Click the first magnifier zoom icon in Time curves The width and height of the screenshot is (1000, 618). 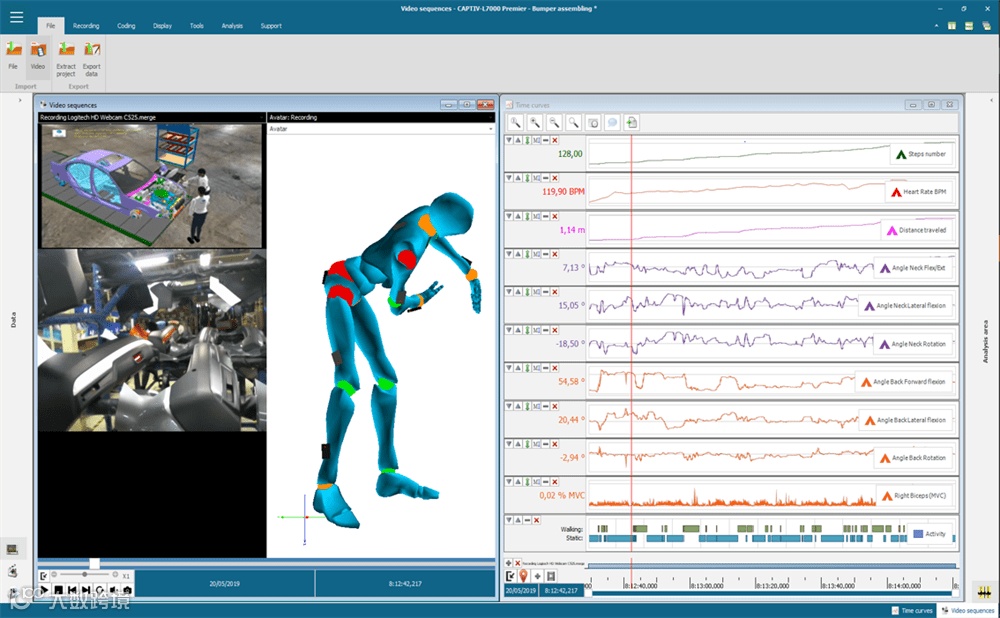click(x=516, y=122)
